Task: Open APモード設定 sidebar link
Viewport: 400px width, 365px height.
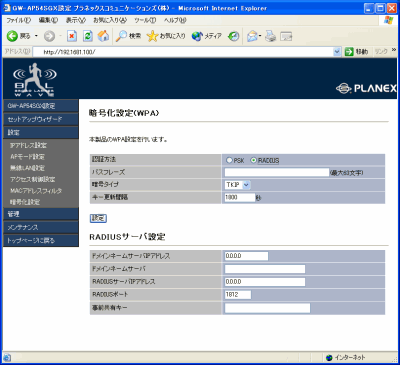Action: (x=27, y=157)
